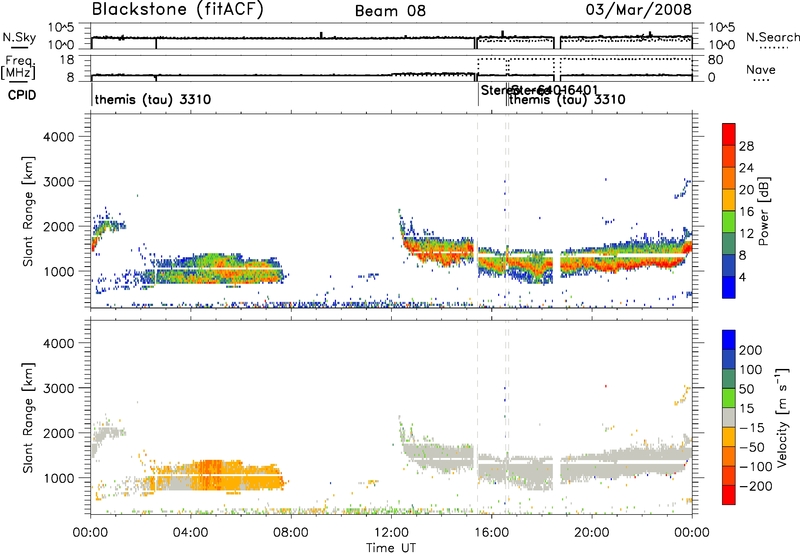The height and width of the screenshot is (554, 800).
Task: Click the 'Blackstone (fitACF)' plot title
Action: 178,10
